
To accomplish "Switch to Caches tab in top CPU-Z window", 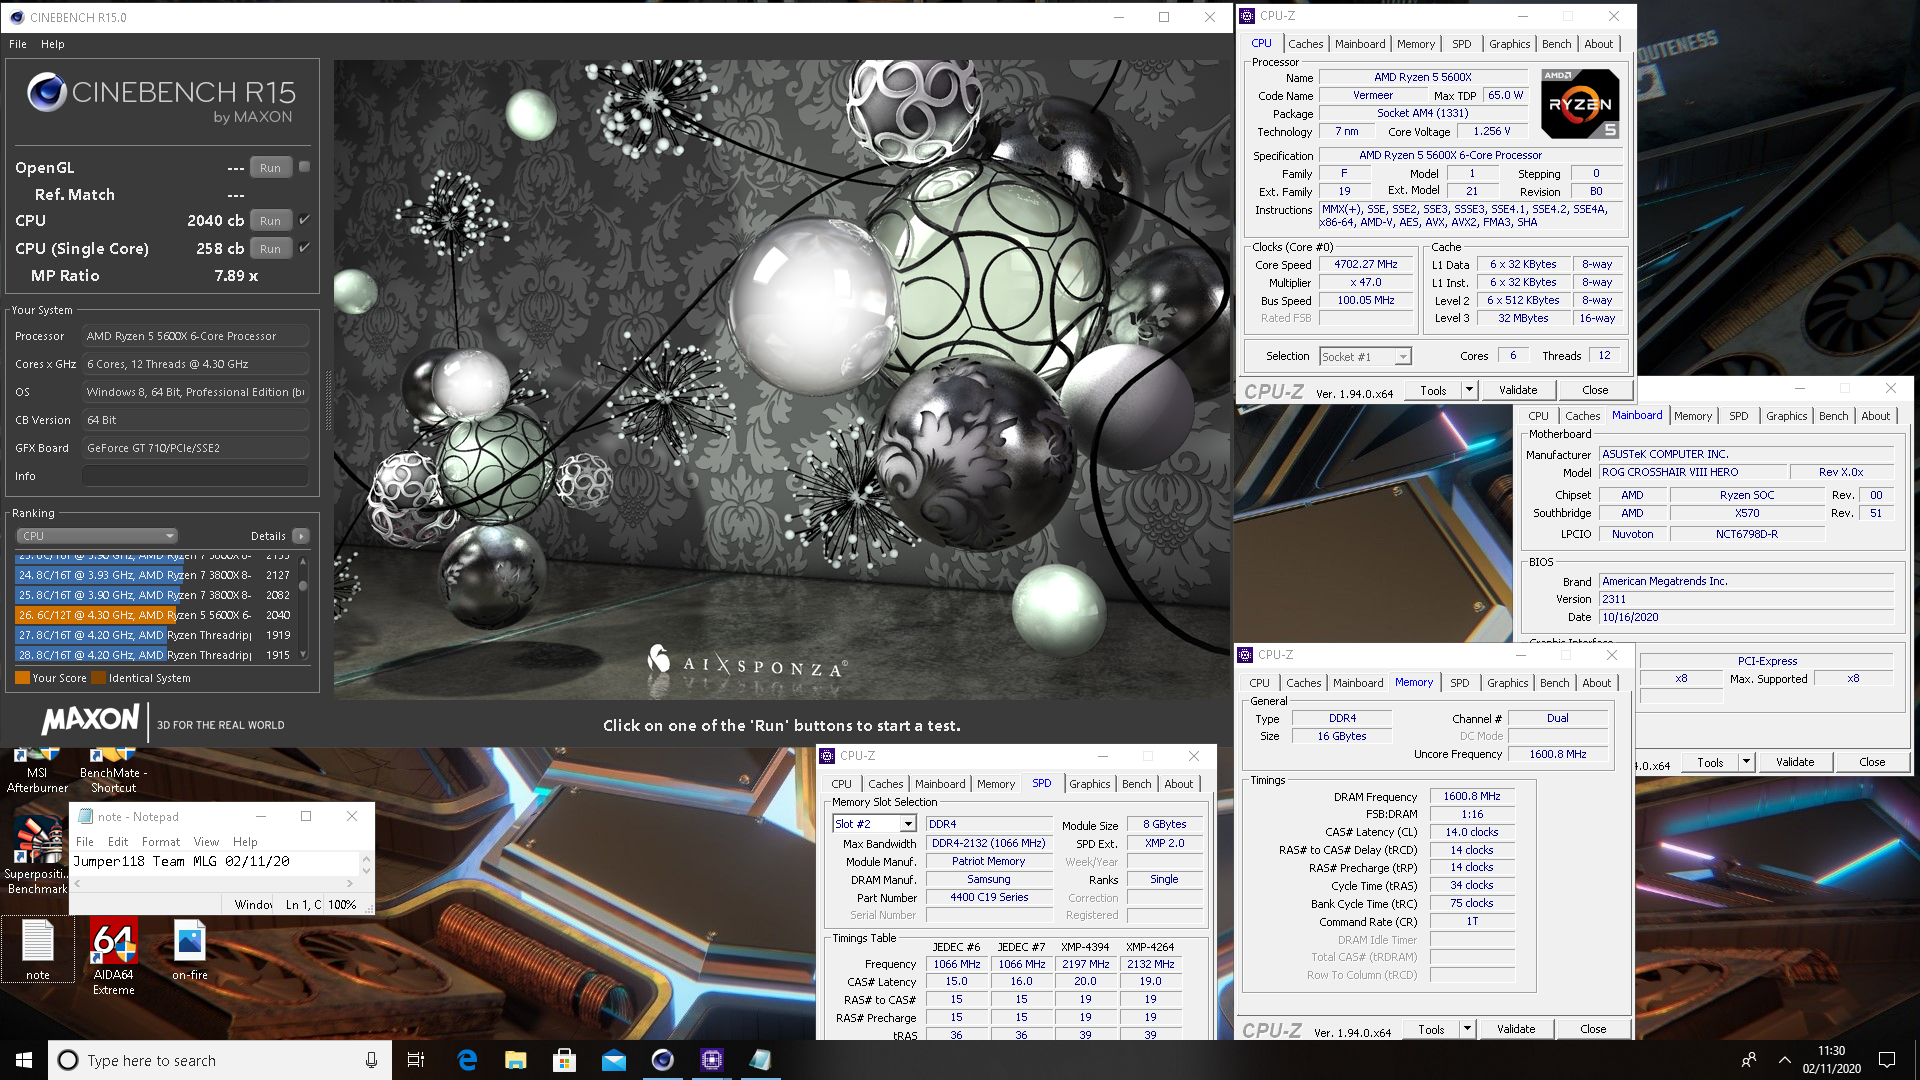I will [1304, 44].
